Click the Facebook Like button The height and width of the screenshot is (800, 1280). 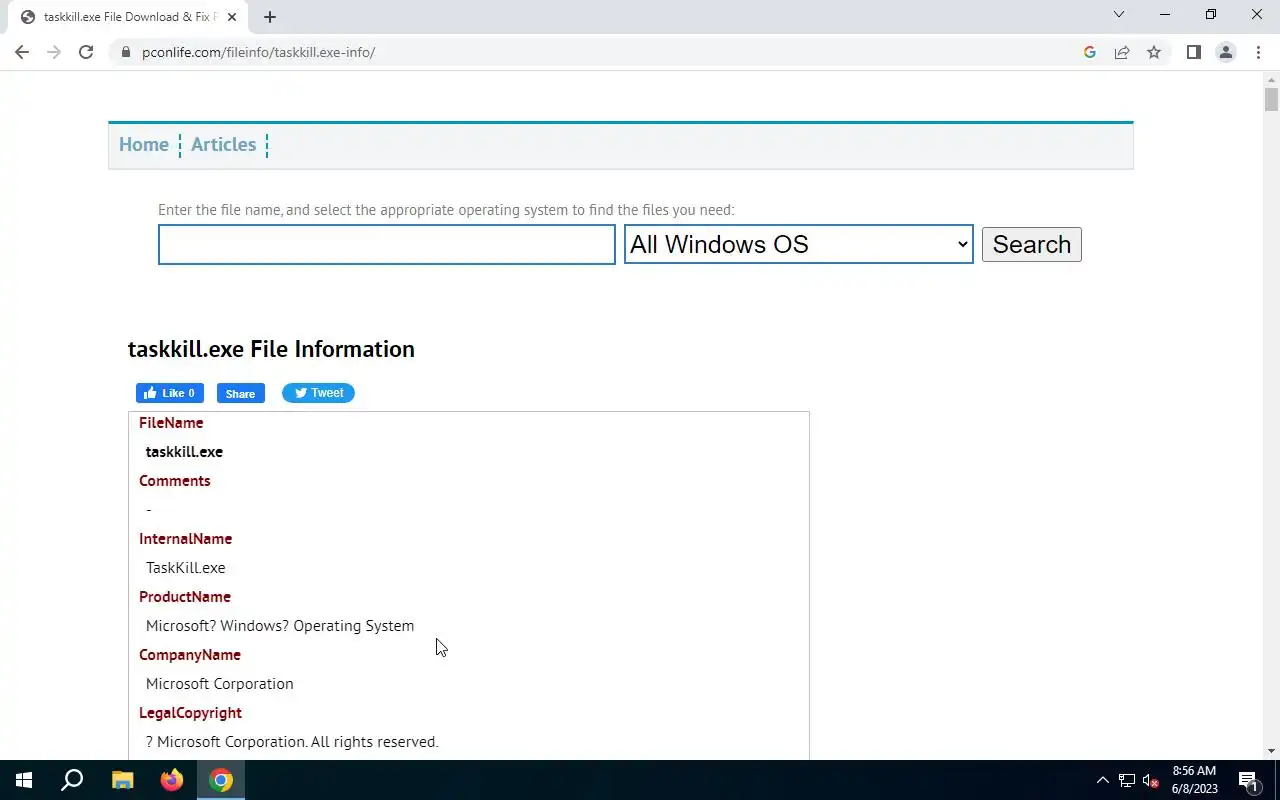click(x=170, y=393)
